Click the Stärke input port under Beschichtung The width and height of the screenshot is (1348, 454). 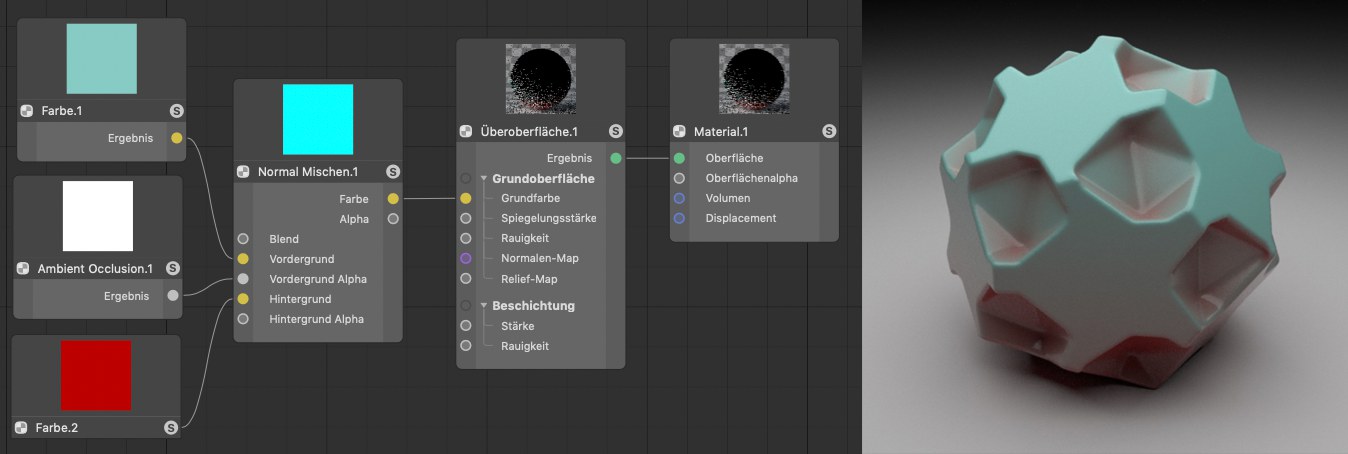point(466,326)
